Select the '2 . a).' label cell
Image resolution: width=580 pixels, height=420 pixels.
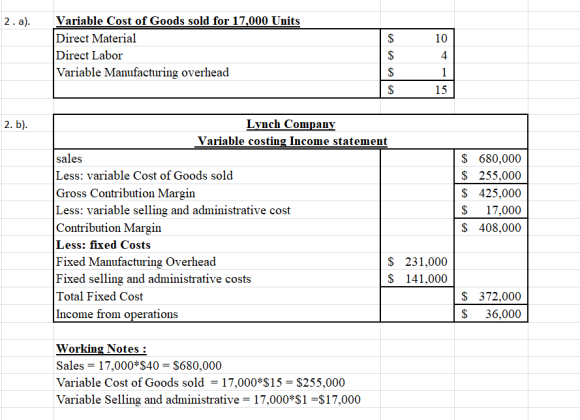click(17, 21)
